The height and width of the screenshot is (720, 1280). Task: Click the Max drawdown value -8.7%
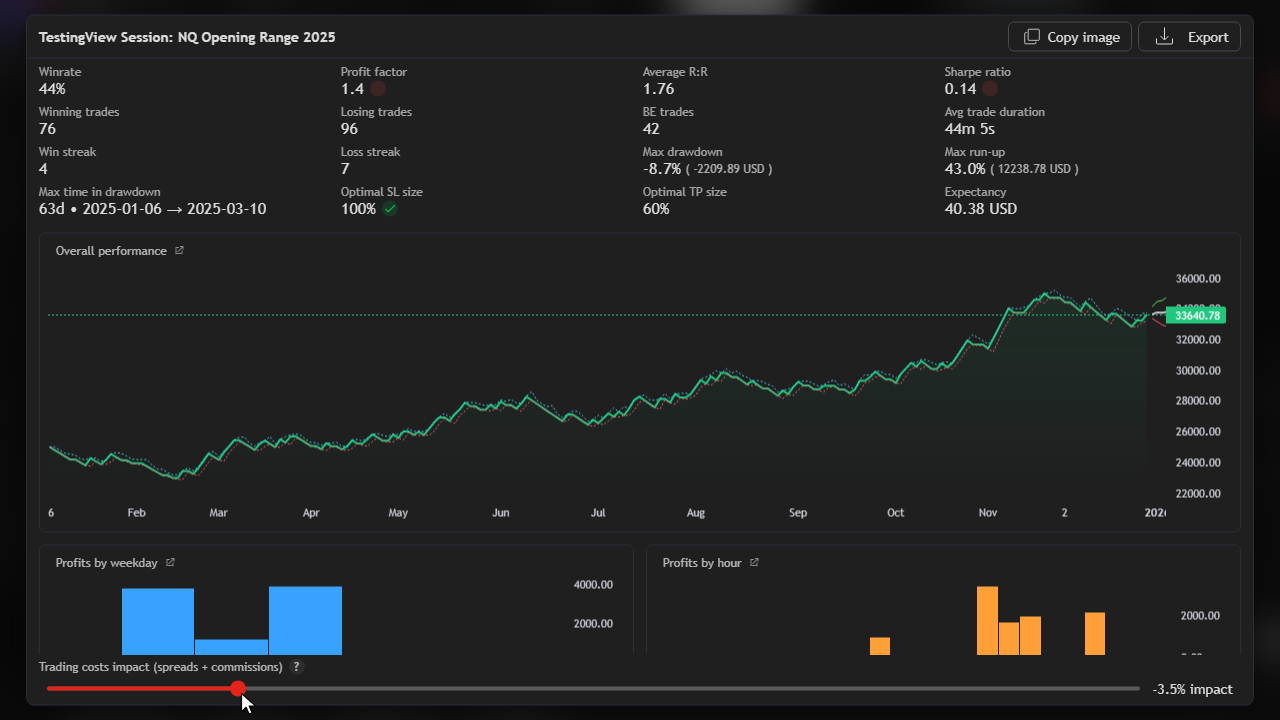click(x=662, y=169)
